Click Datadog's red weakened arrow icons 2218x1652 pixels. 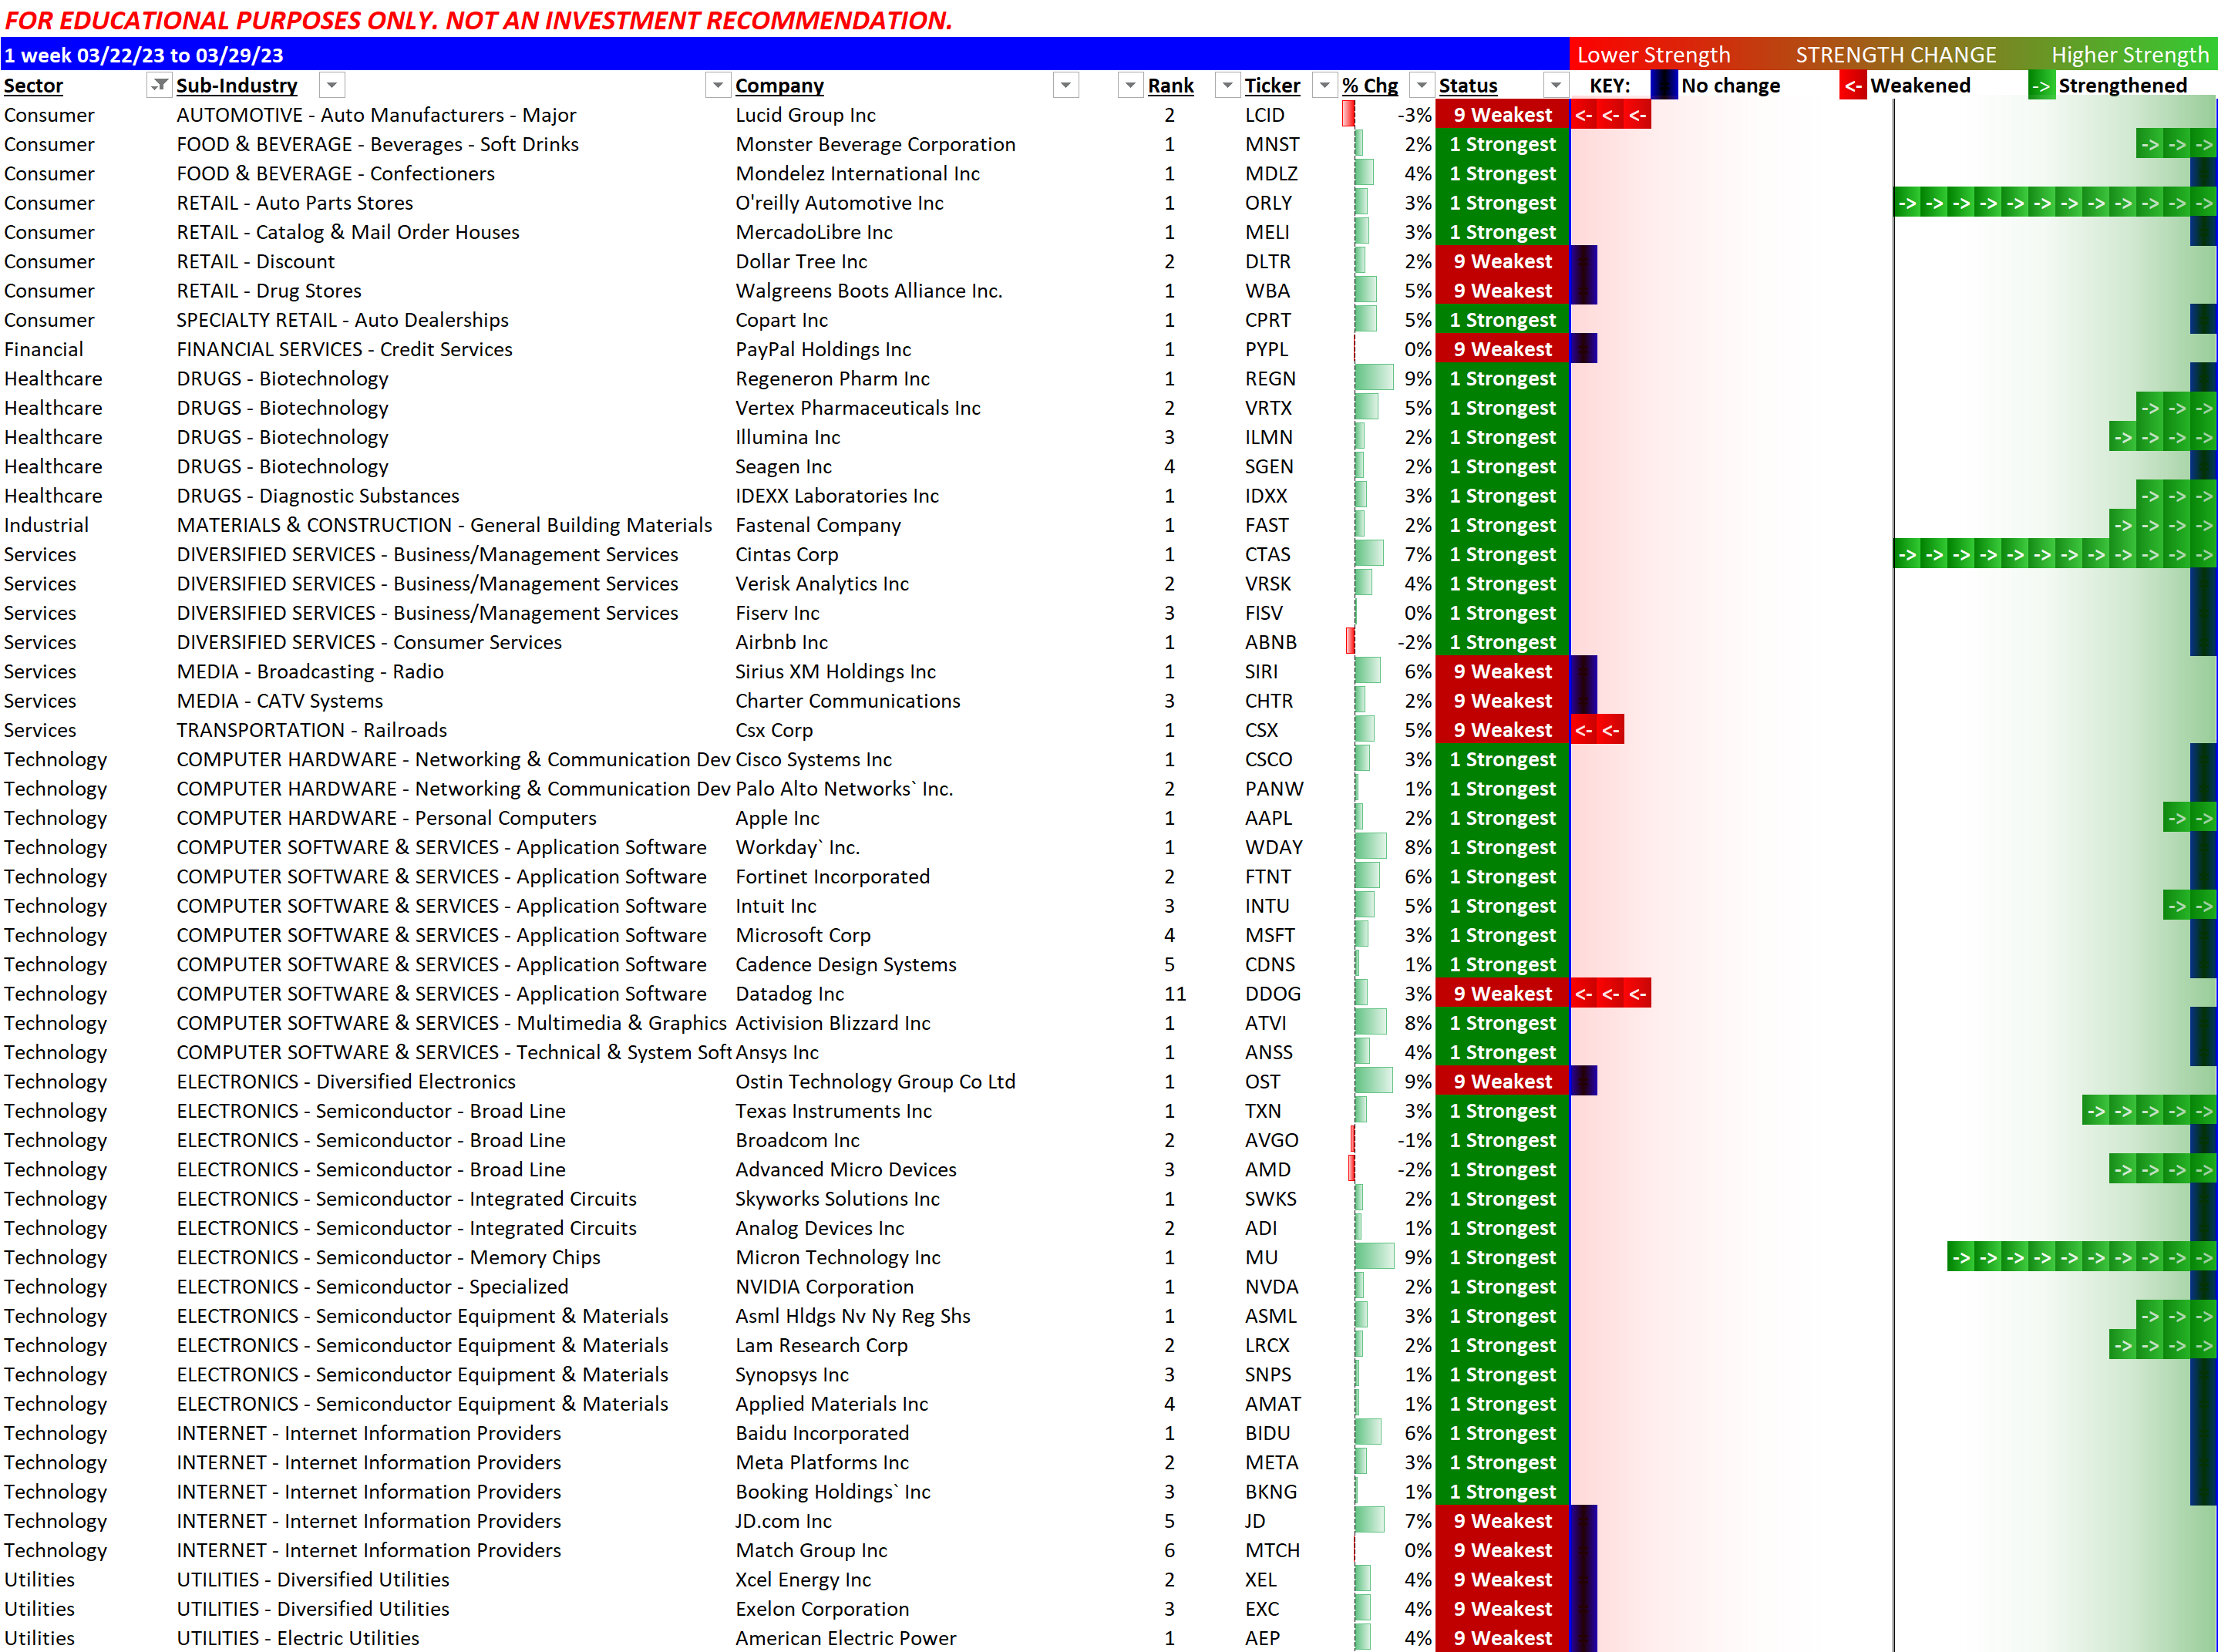pyautogui.click(x=1610, y=994)
